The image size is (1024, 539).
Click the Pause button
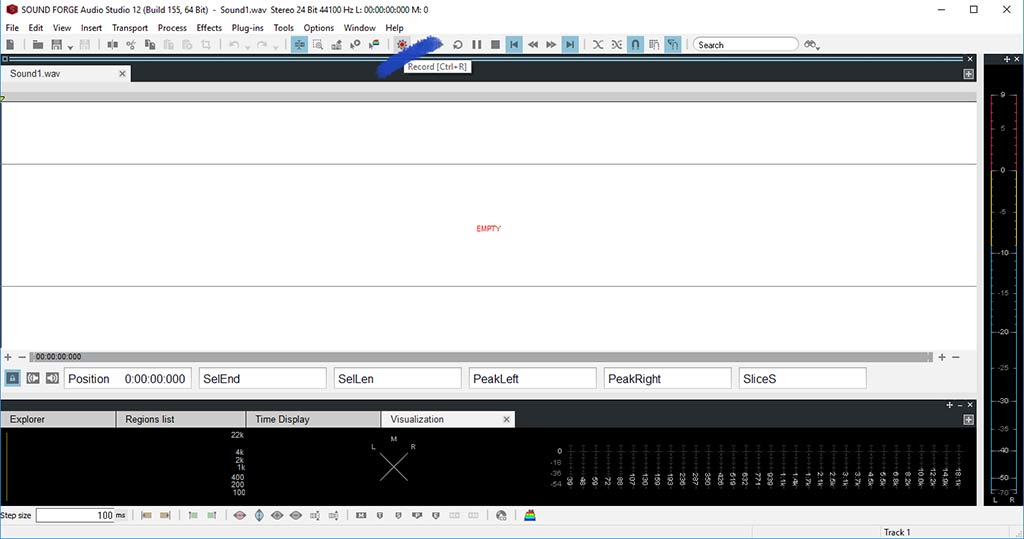point(477,44)
